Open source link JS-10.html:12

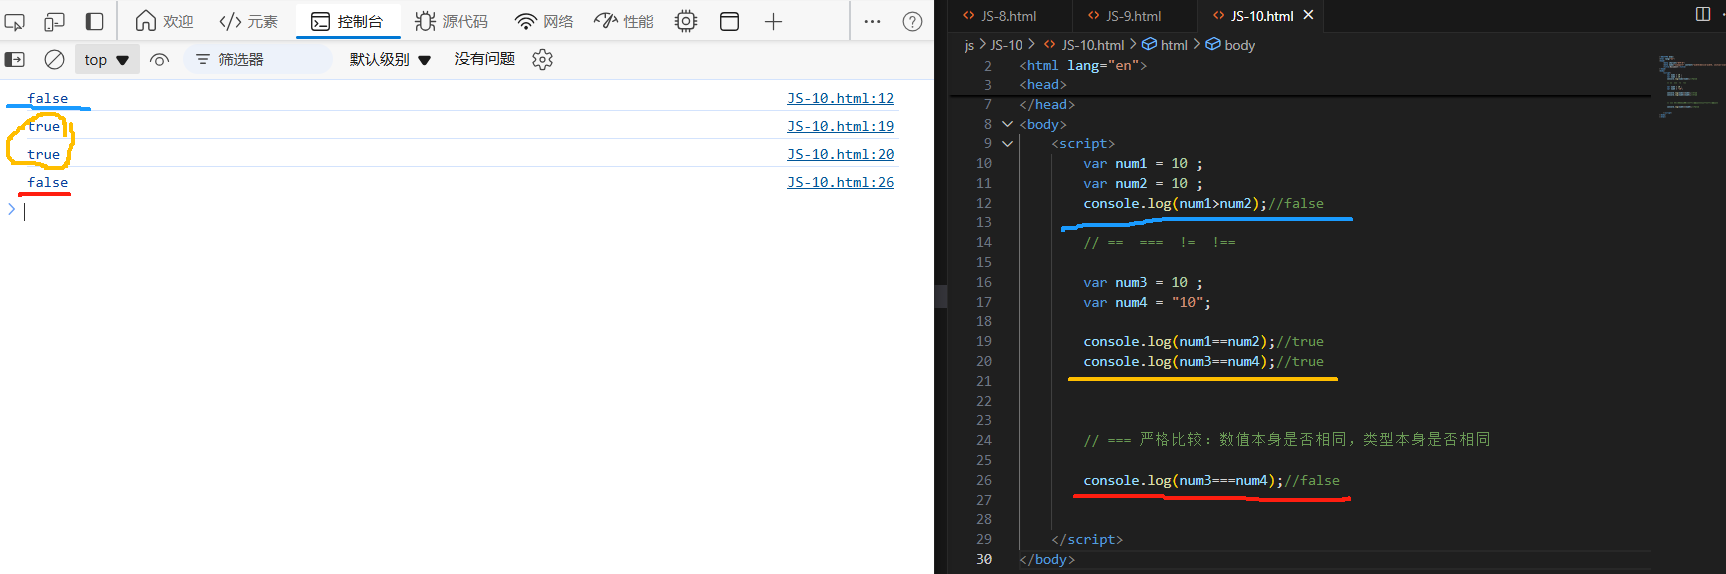click(840, 98)
